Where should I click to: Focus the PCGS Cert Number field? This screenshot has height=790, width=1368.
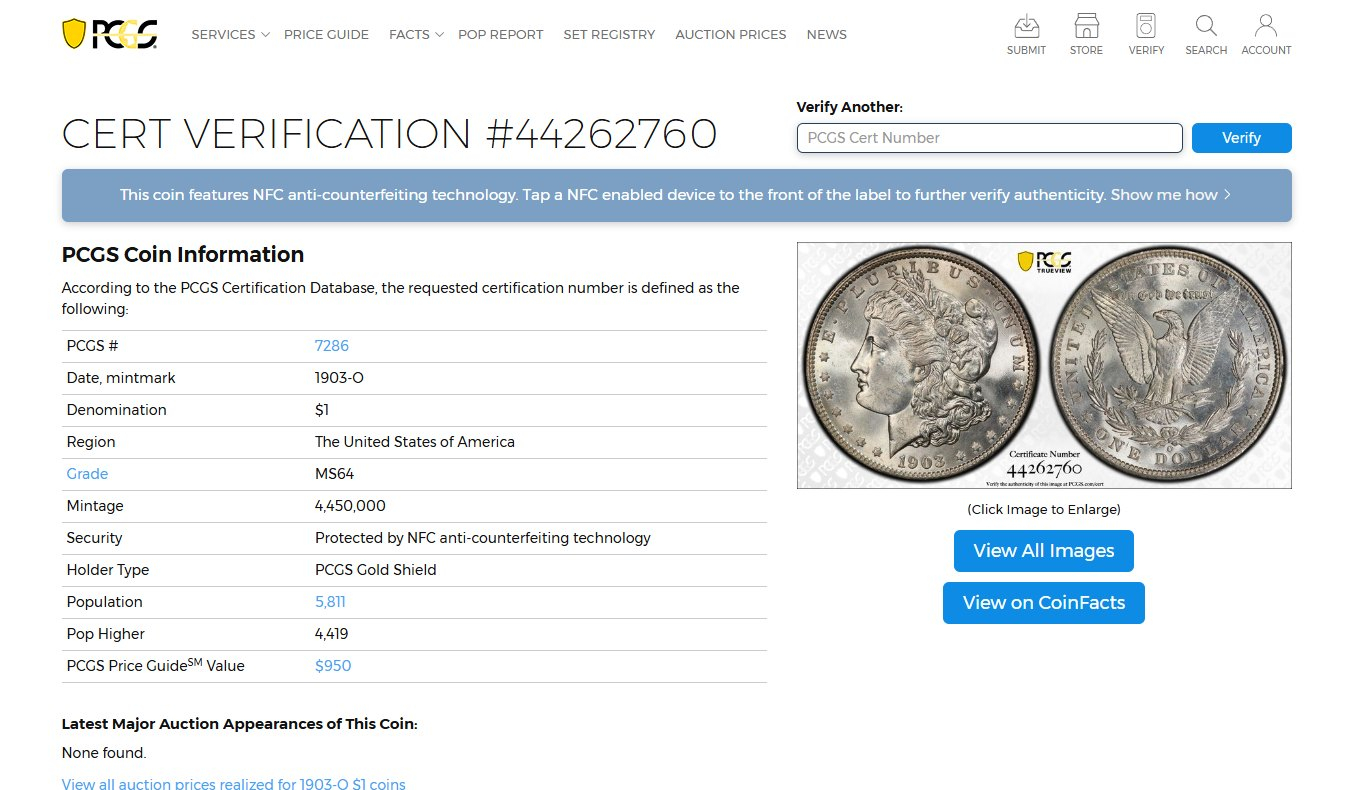(x=990, y=138)
